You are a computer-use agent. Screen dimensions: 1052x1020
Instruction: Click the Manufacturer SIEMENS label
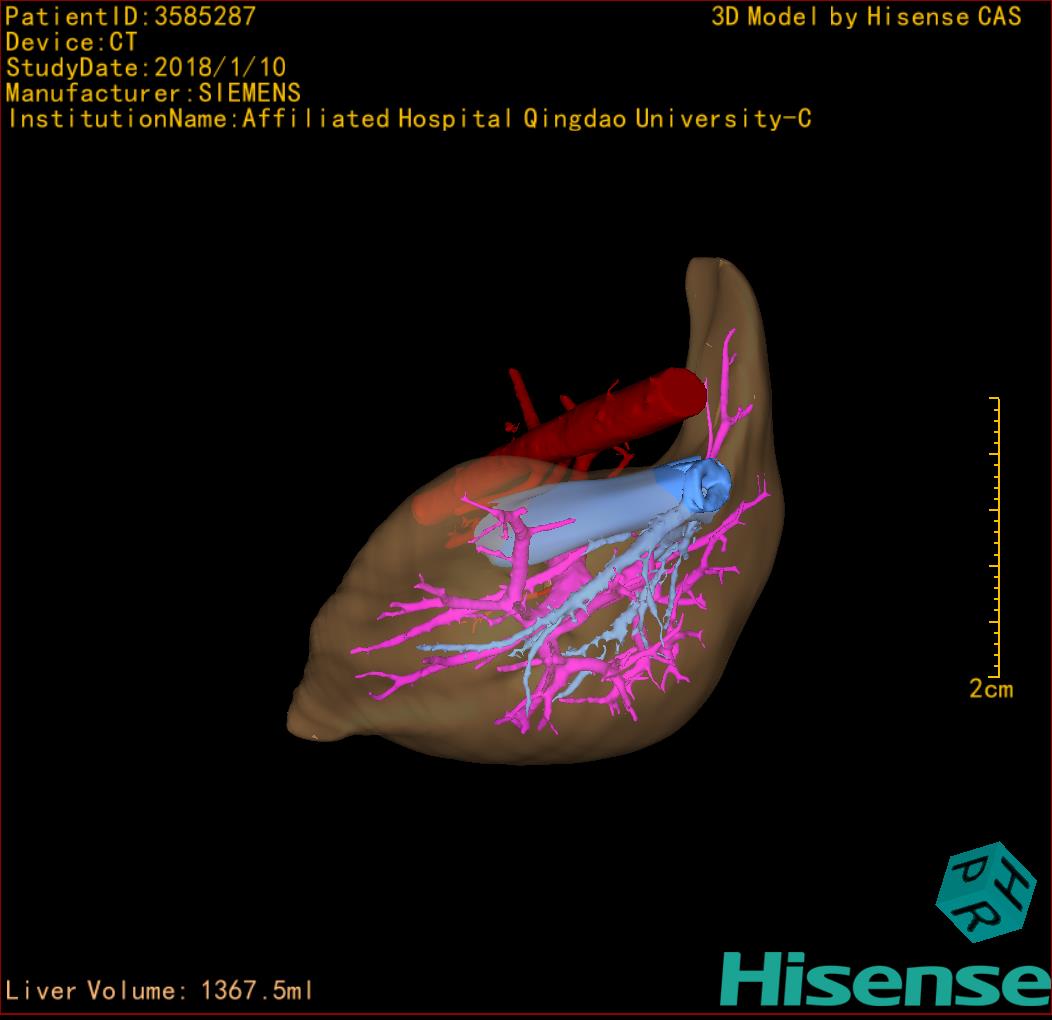[153, 93]
